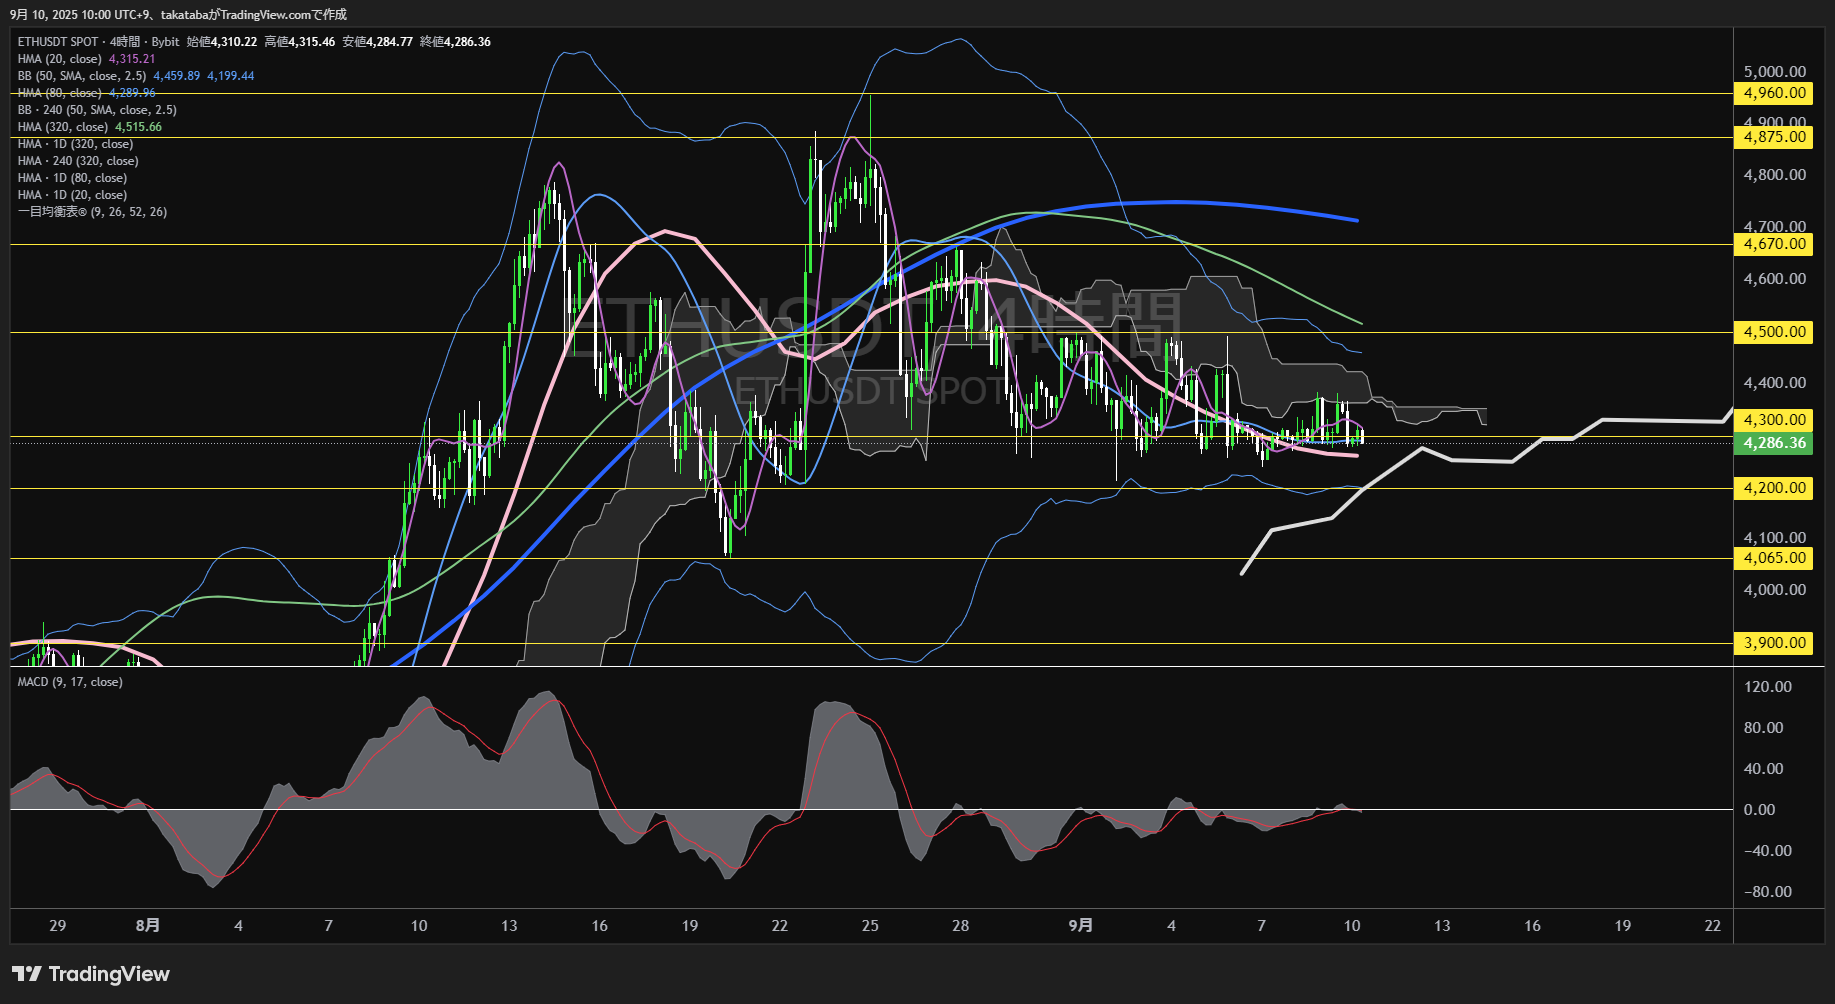Select the HMA · 1D (320, close) label
Image resolution: width=1835 pixels, height=1004 pixels.
(x=75, y=144)
